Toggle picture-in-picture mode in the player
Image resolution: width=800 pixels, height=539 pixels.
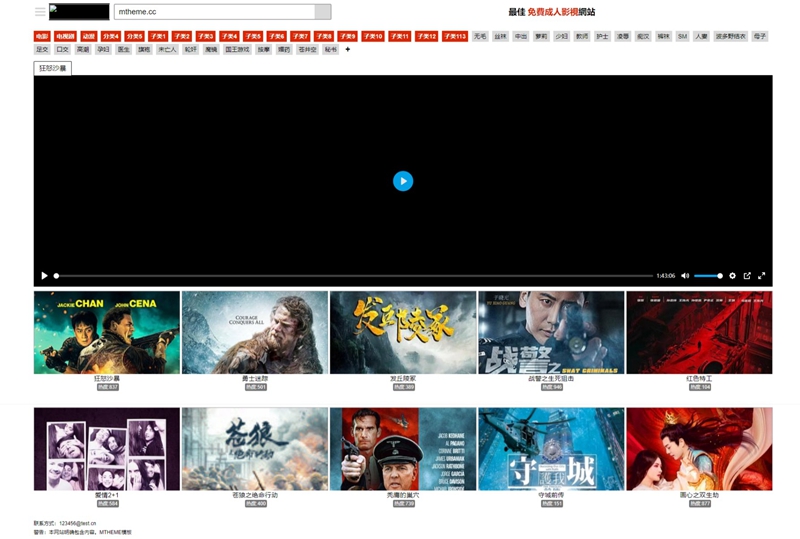[x=747, y=276]
